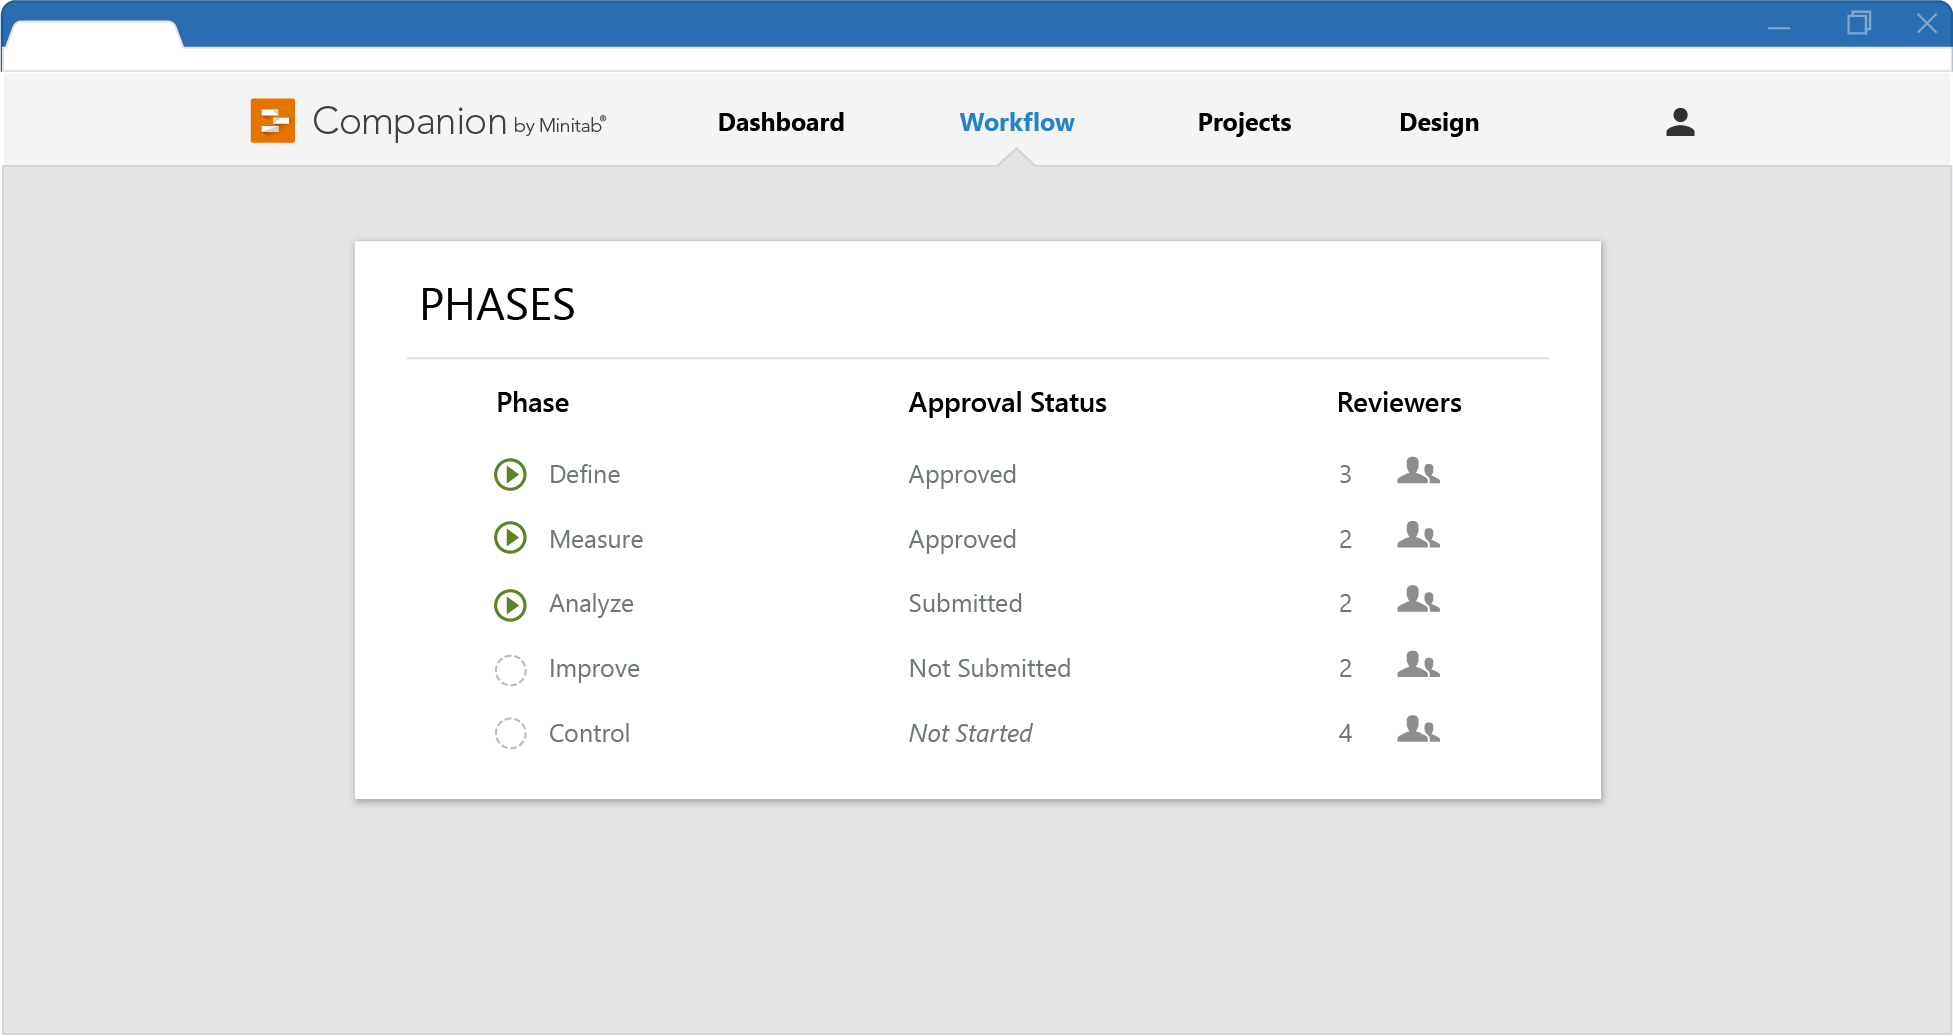Select the dashed circle next to Improve
Viewport: 1953px width, 1036px height.
510,669
